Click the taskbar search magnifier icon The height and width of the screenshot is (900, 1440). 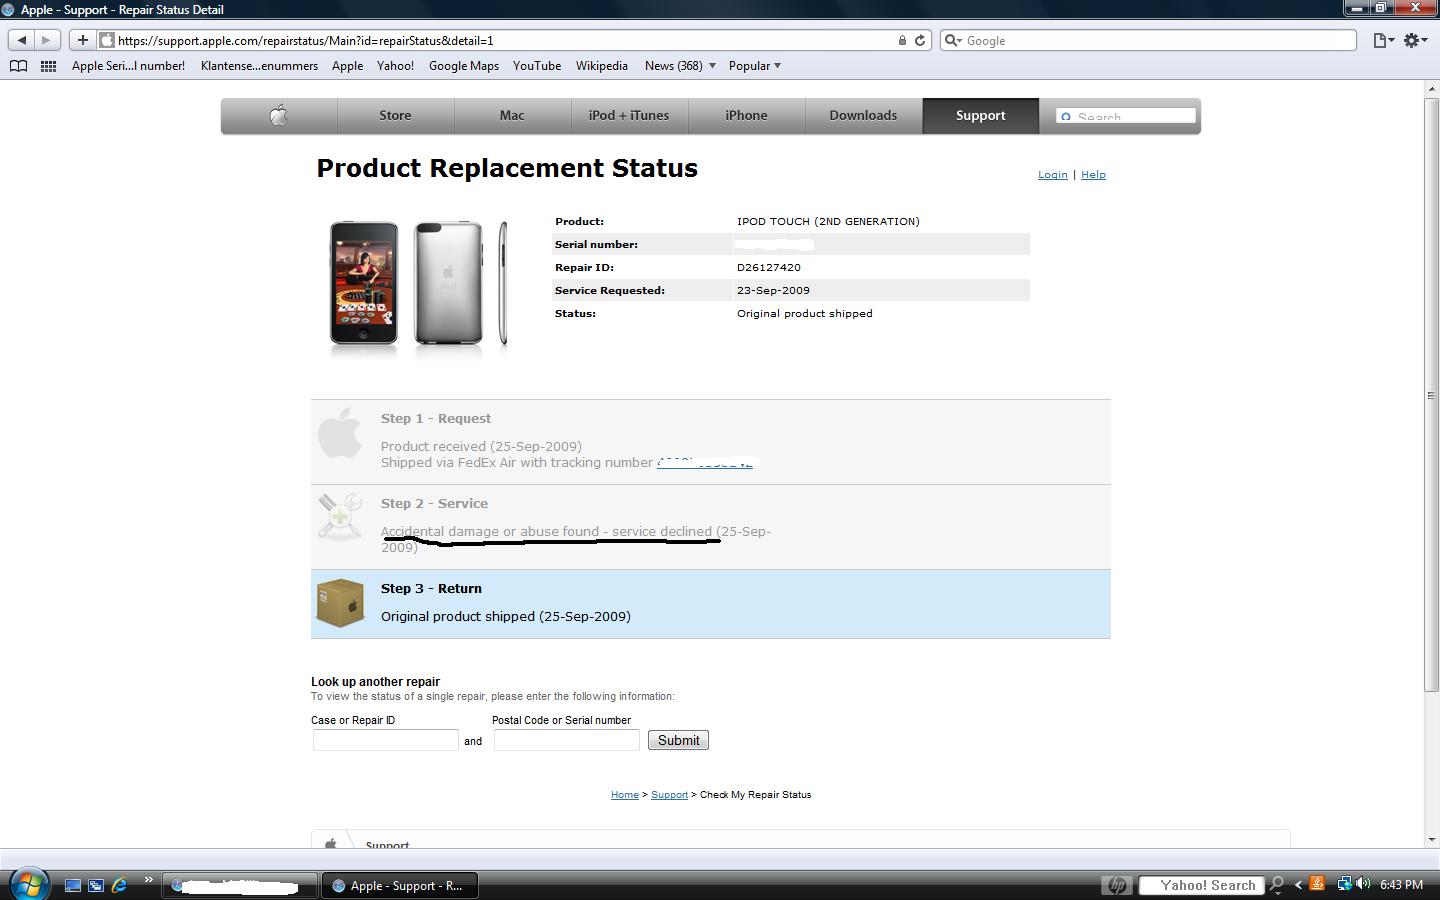point(1277,885)
